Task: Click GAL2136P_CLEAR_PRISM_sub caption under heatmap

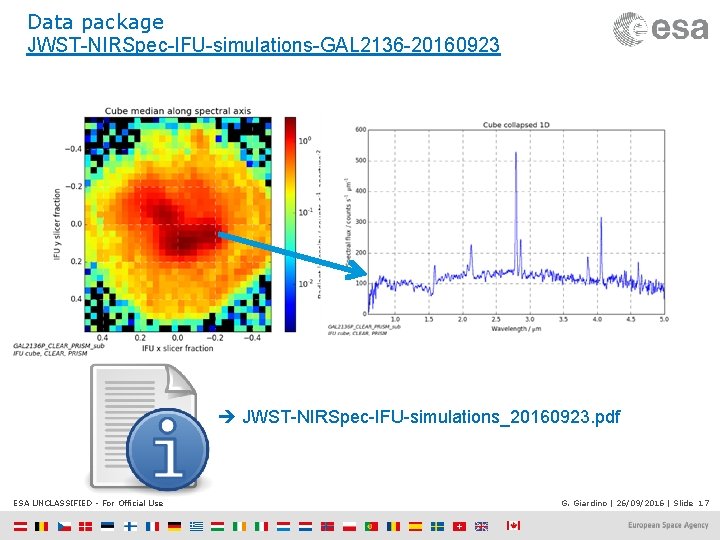Action: 59,346
